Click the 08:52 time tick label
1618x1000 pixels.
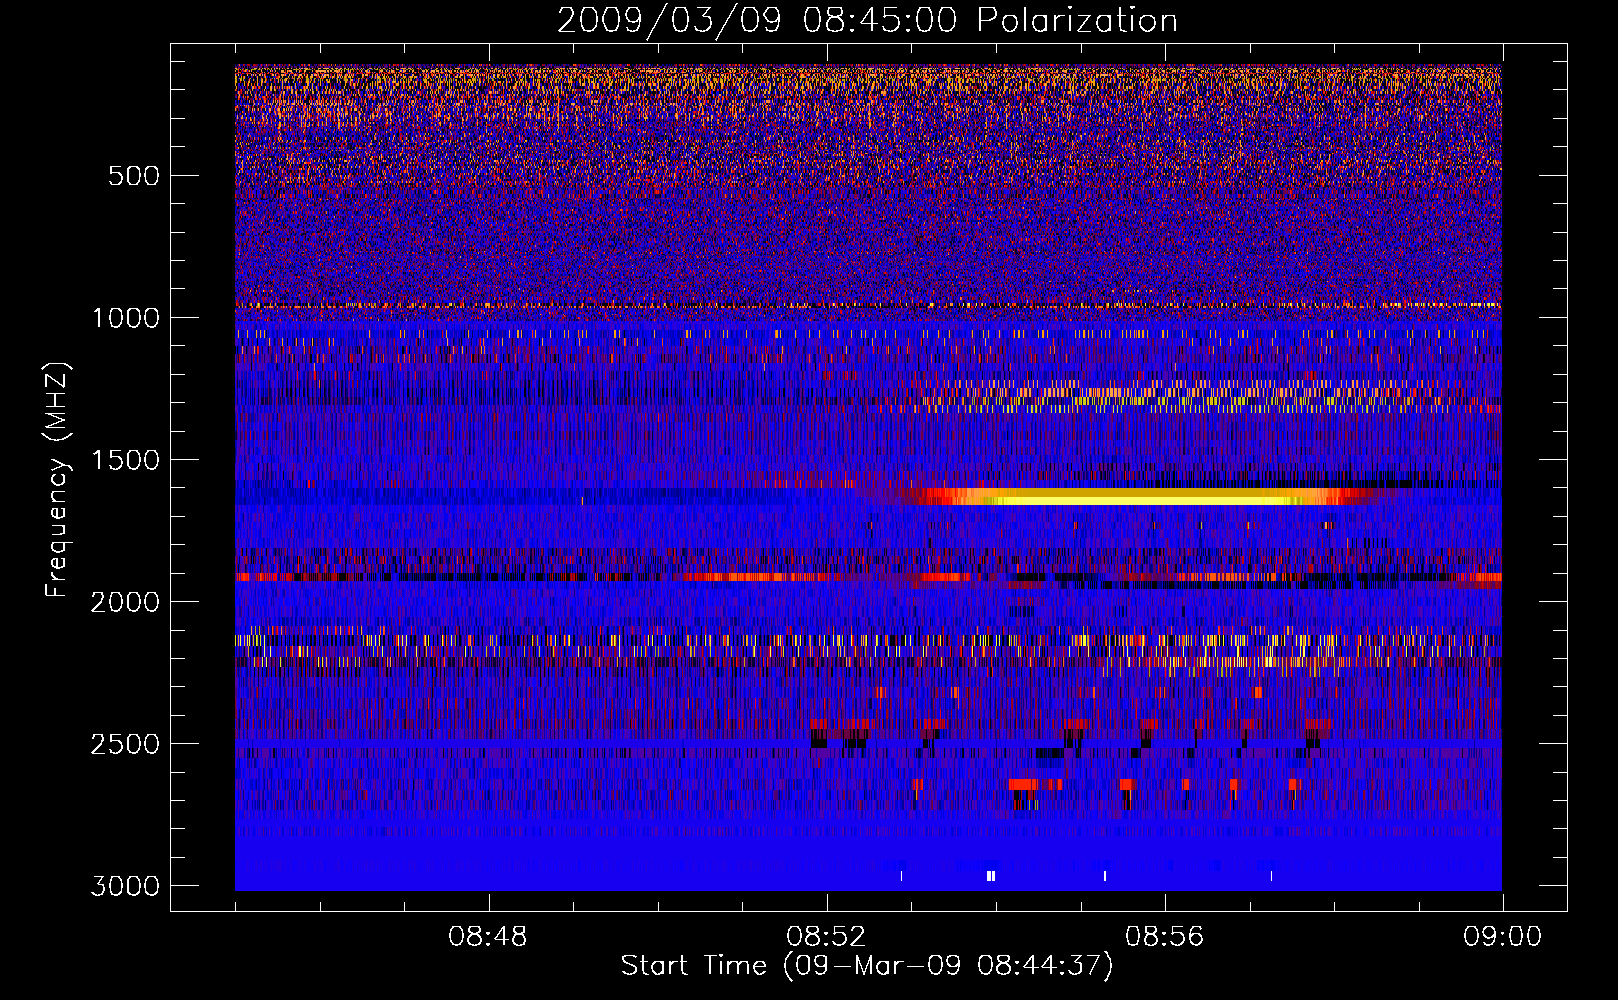(x=826, y=937)
